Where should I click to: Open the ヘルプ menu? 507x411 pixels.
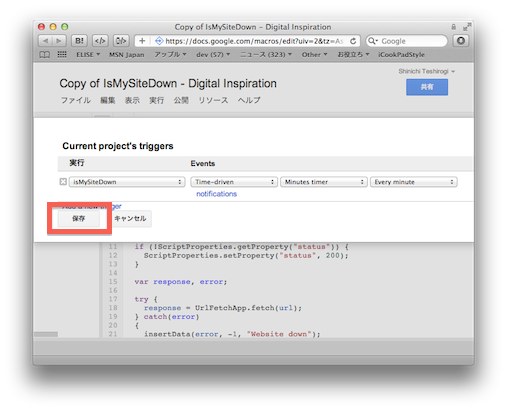[x=249, y=100]
